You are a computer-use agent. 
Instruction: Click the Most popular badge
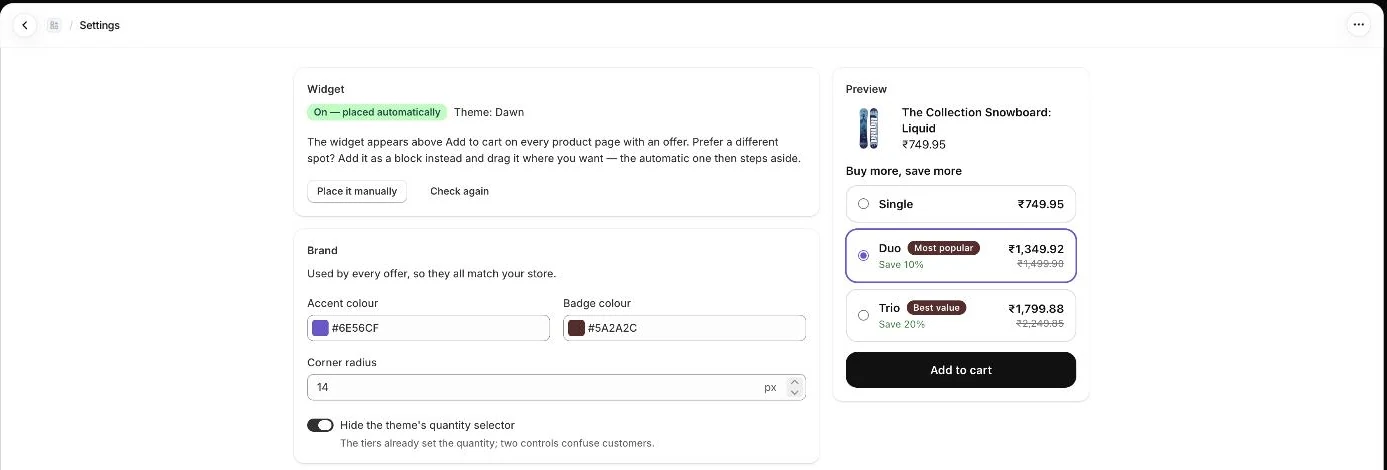pos(944,248)
